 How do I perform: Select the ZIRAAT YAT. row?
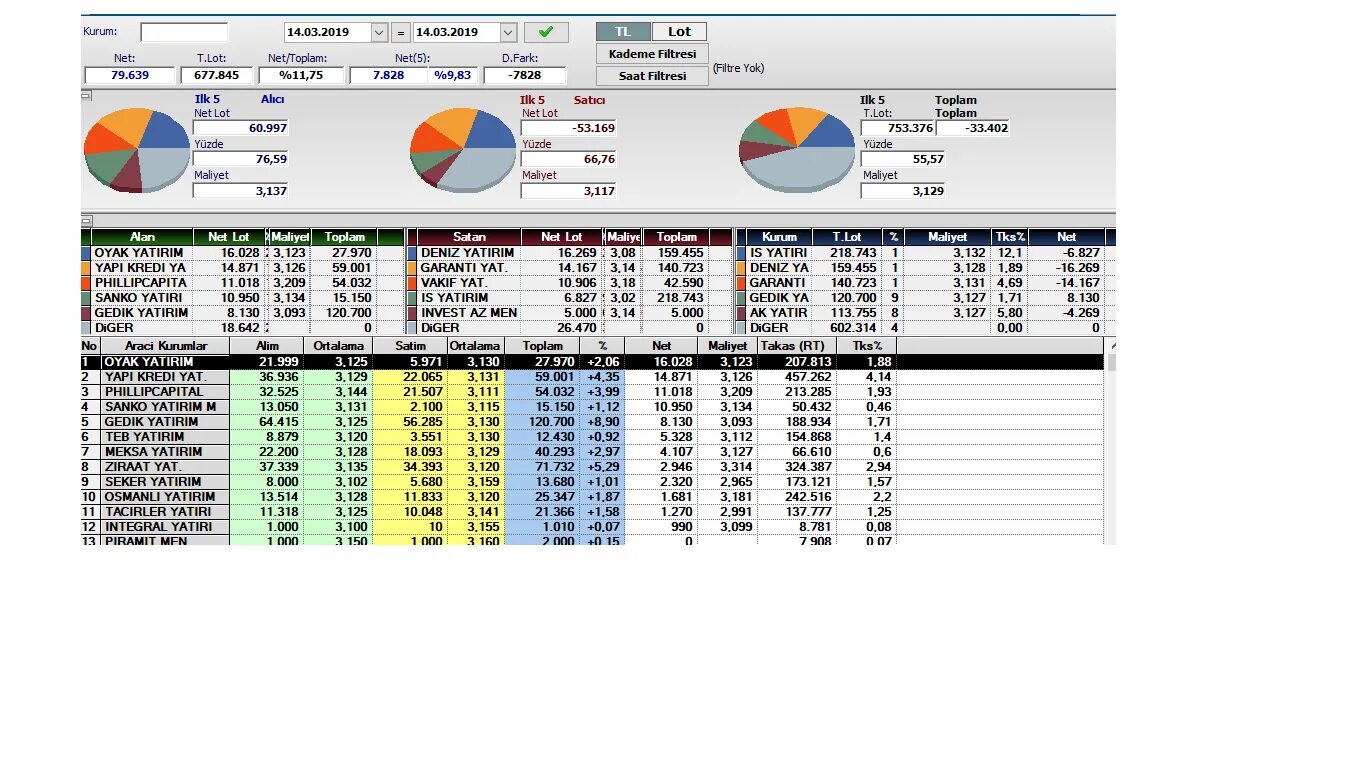tap(593, 466)
